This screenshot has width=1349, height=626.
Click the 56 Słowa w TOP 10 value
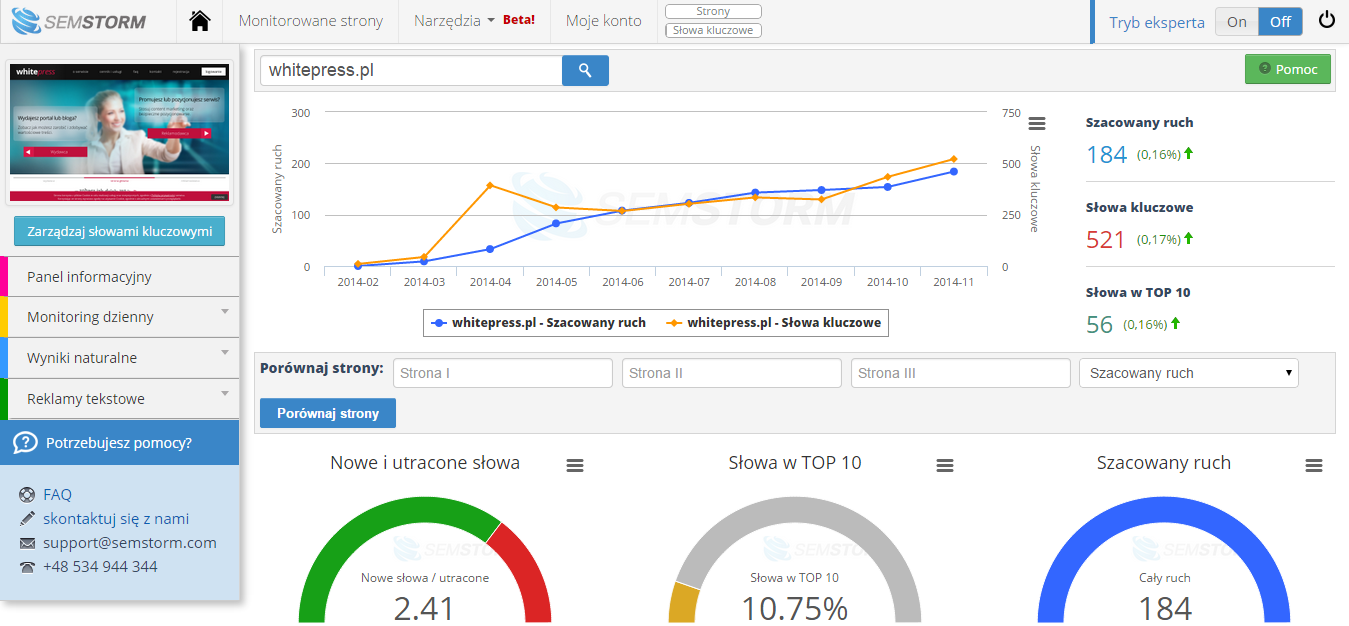click(1100, 325)
